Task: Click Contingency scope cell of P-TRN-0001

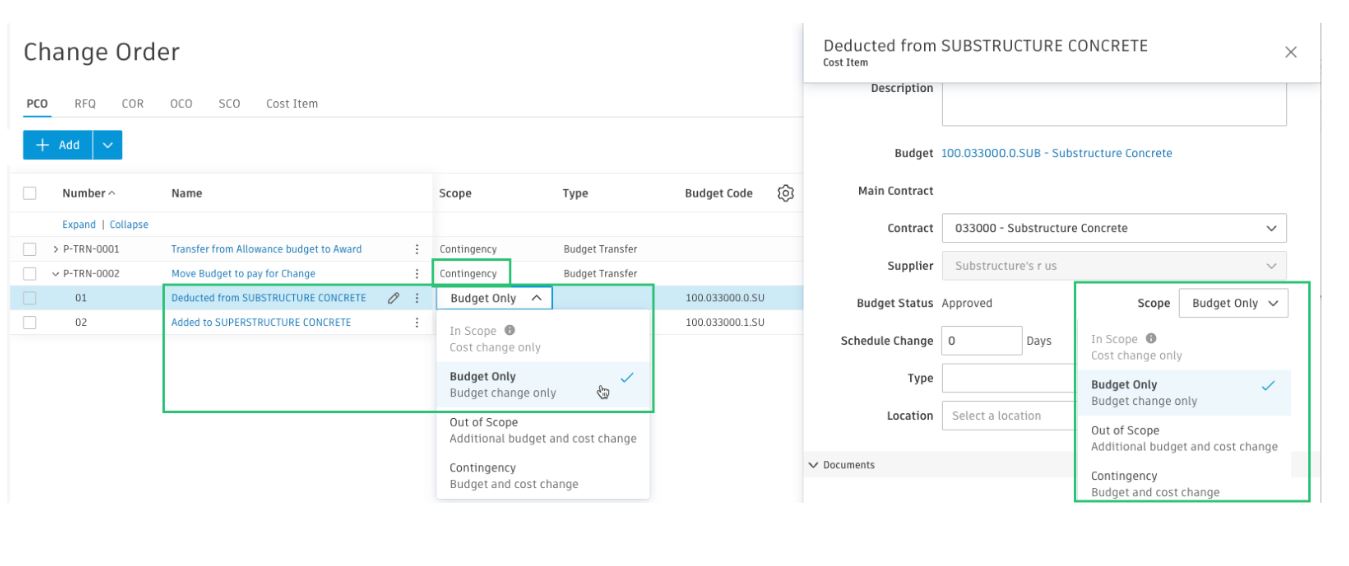Action: pyautogui.click(x=468, y=249)
